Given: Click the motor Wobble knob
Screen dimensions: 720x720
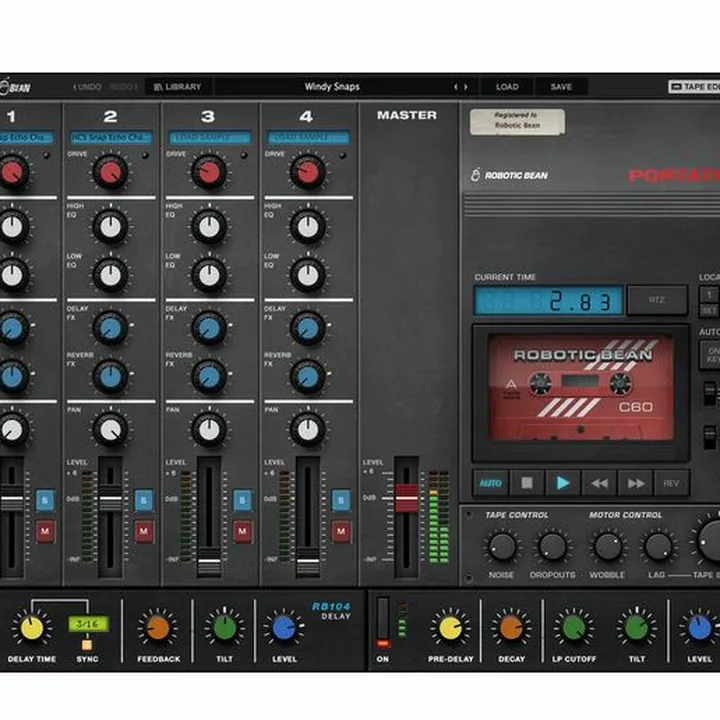Looking at the screenshot, I should (608, 547).
